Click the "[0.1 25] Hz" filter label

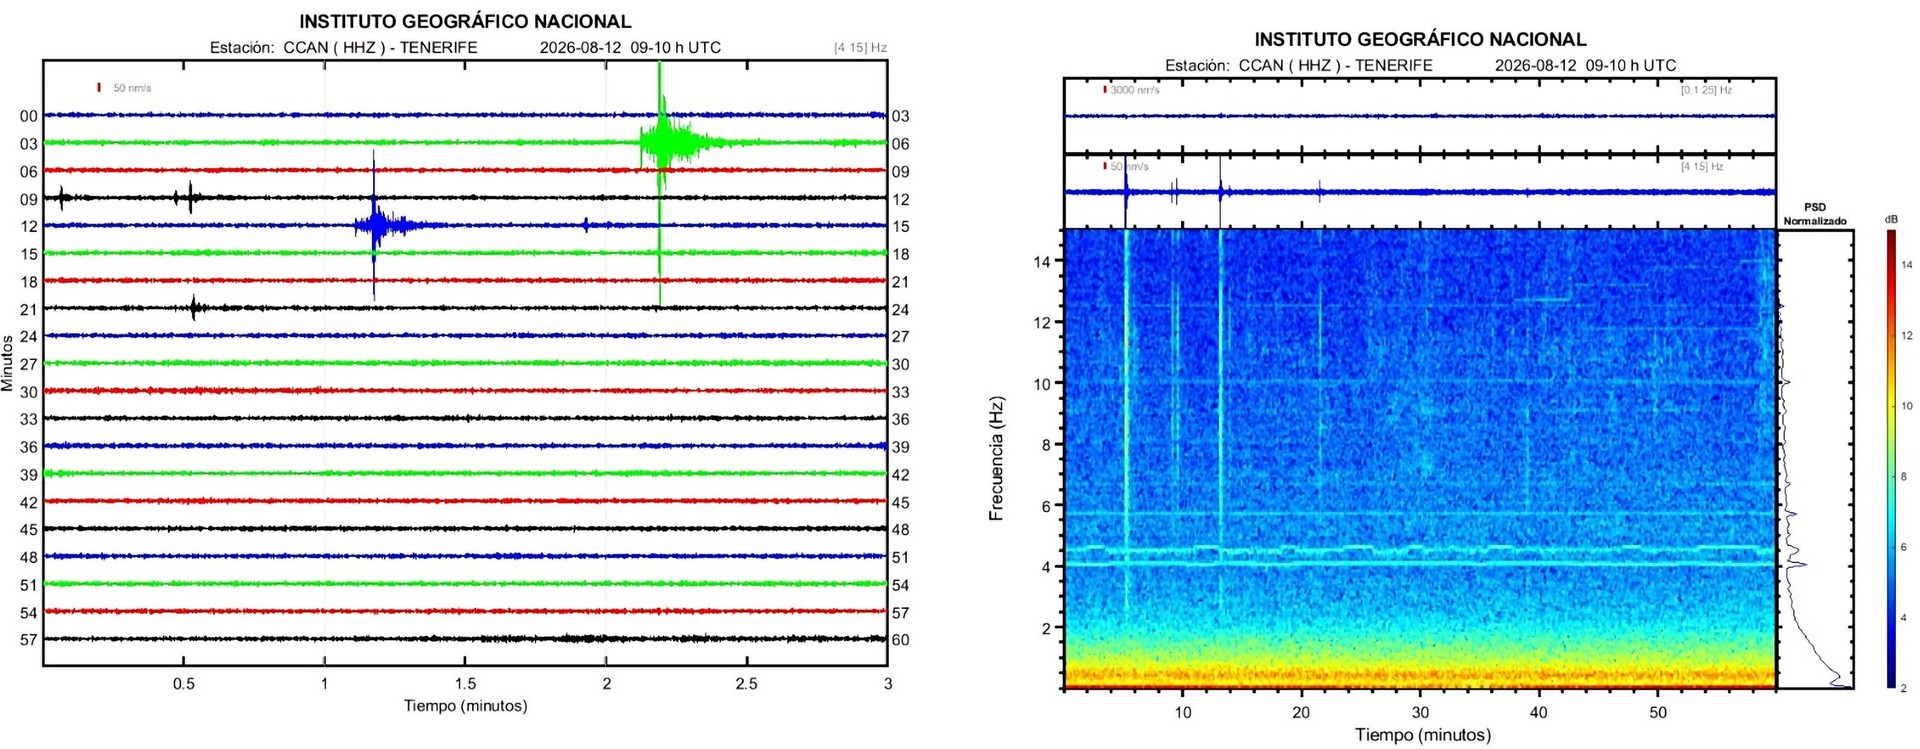tap(1706, 90)
